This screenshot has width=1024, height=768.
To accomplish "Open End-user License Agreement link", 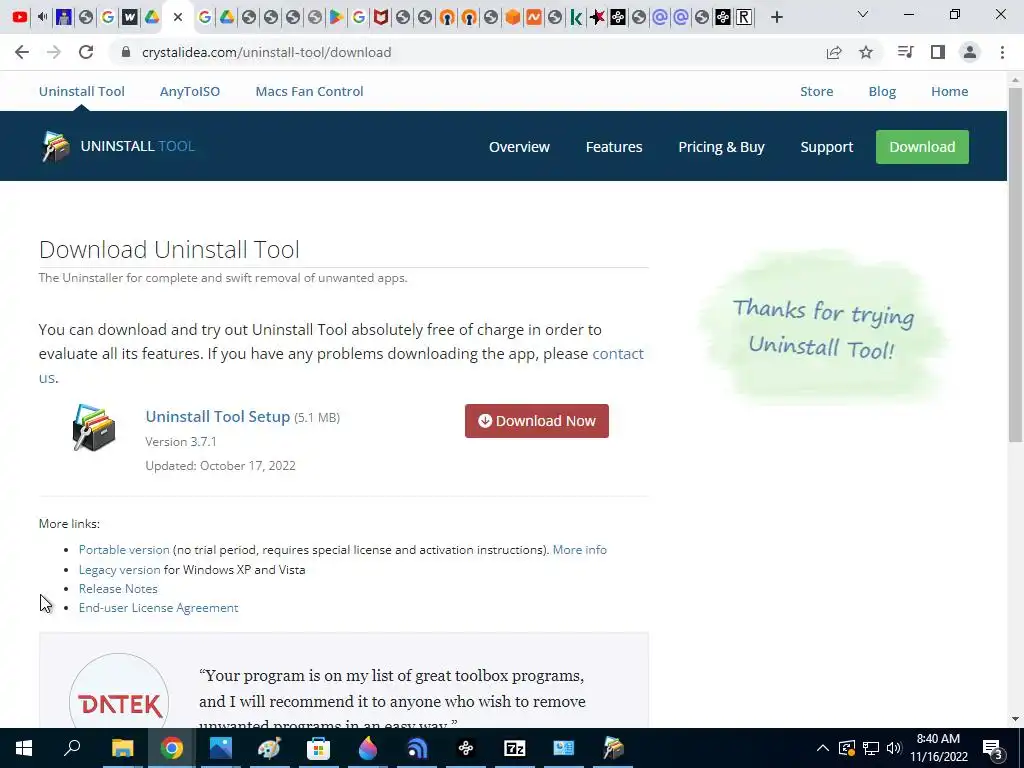I will [159, 607].
